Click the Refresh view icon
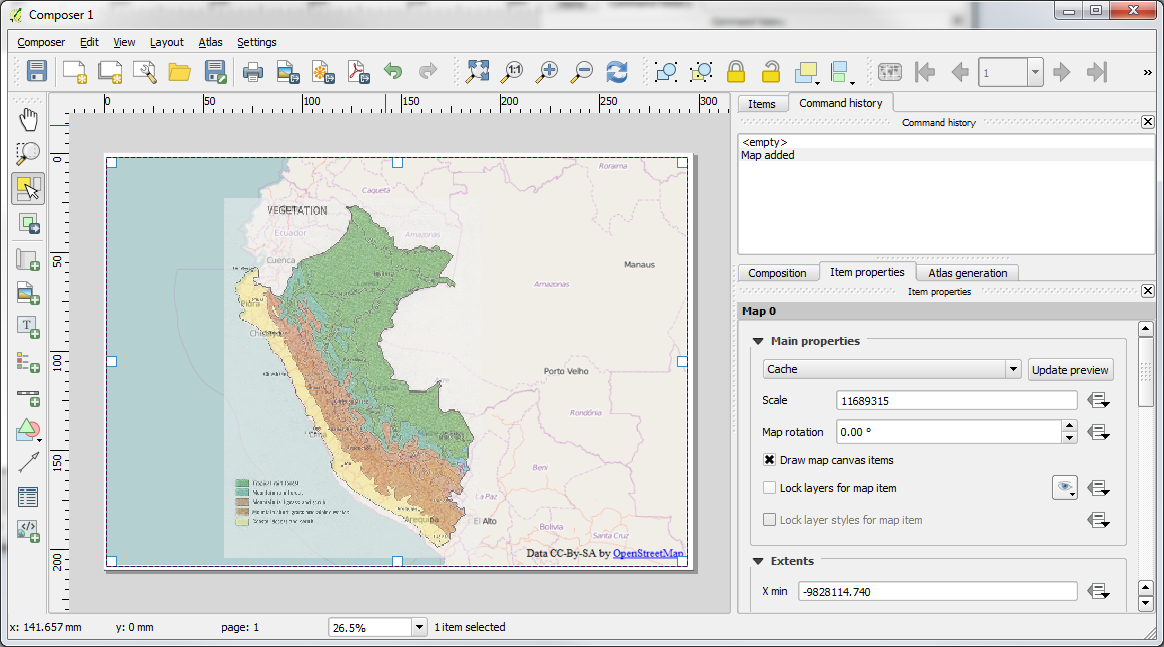The width and height of the screenshot is (1164, 647). coord(617,71)
